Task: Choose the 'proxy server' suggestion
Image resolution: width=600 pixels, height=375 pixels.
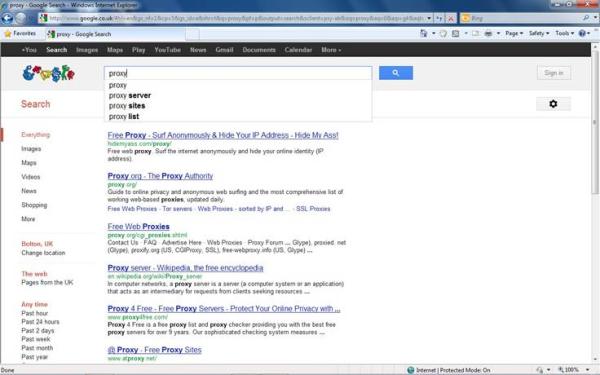Action: 238,95
